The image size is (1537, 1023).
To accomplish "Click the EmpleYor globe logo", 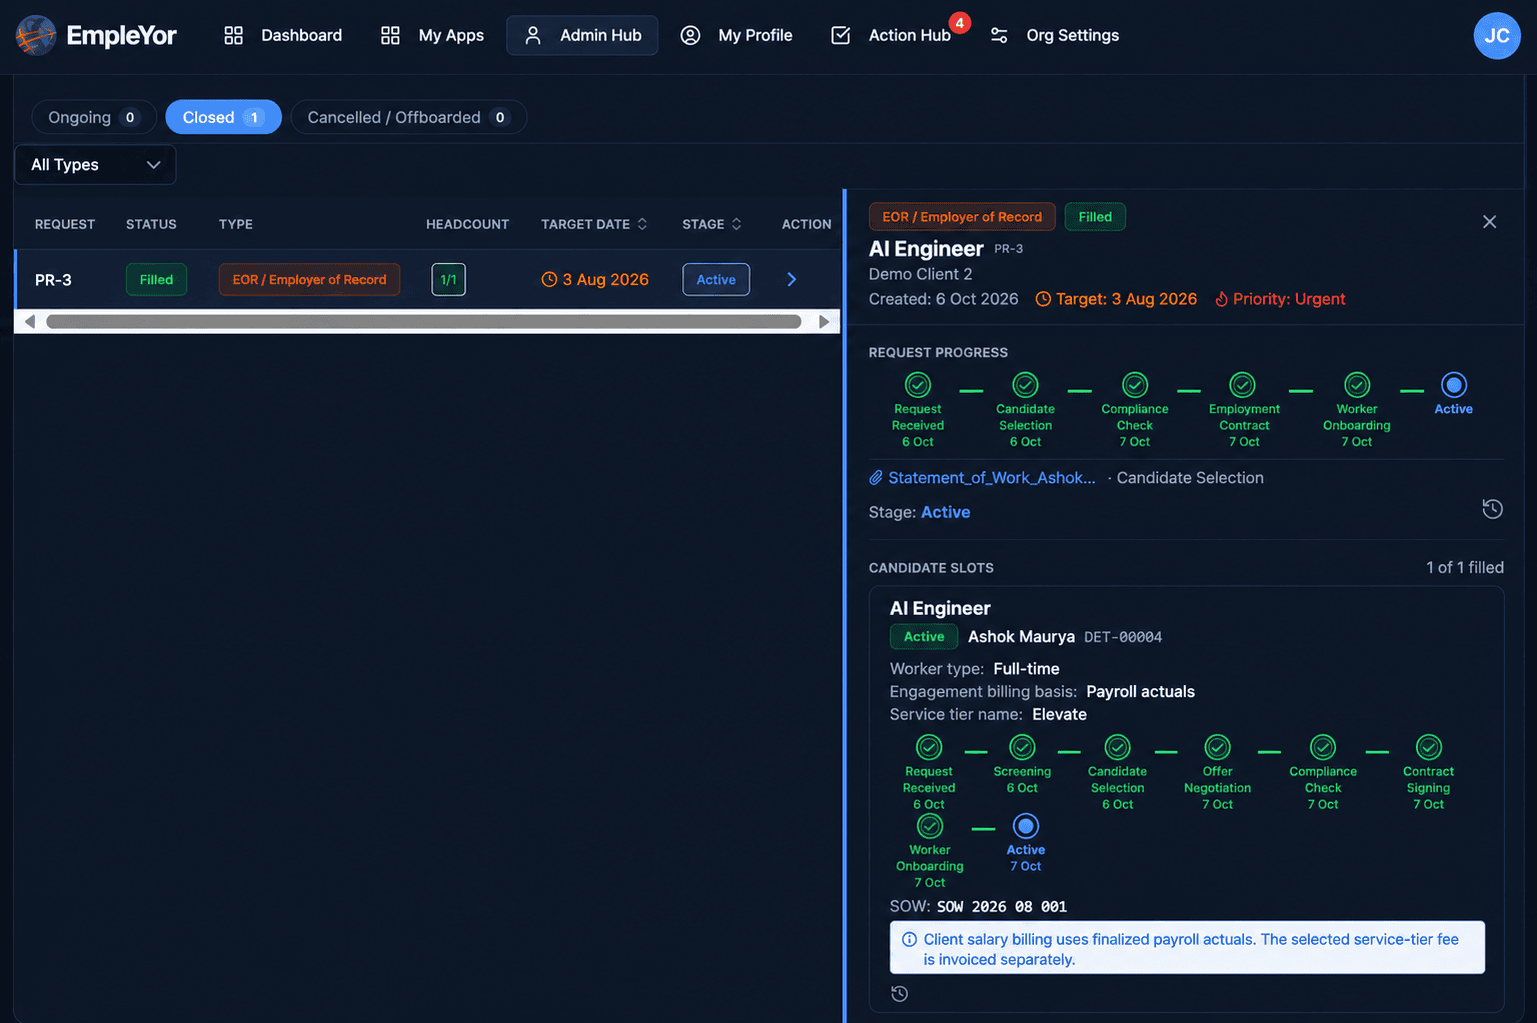I will [x=36, y=35].
